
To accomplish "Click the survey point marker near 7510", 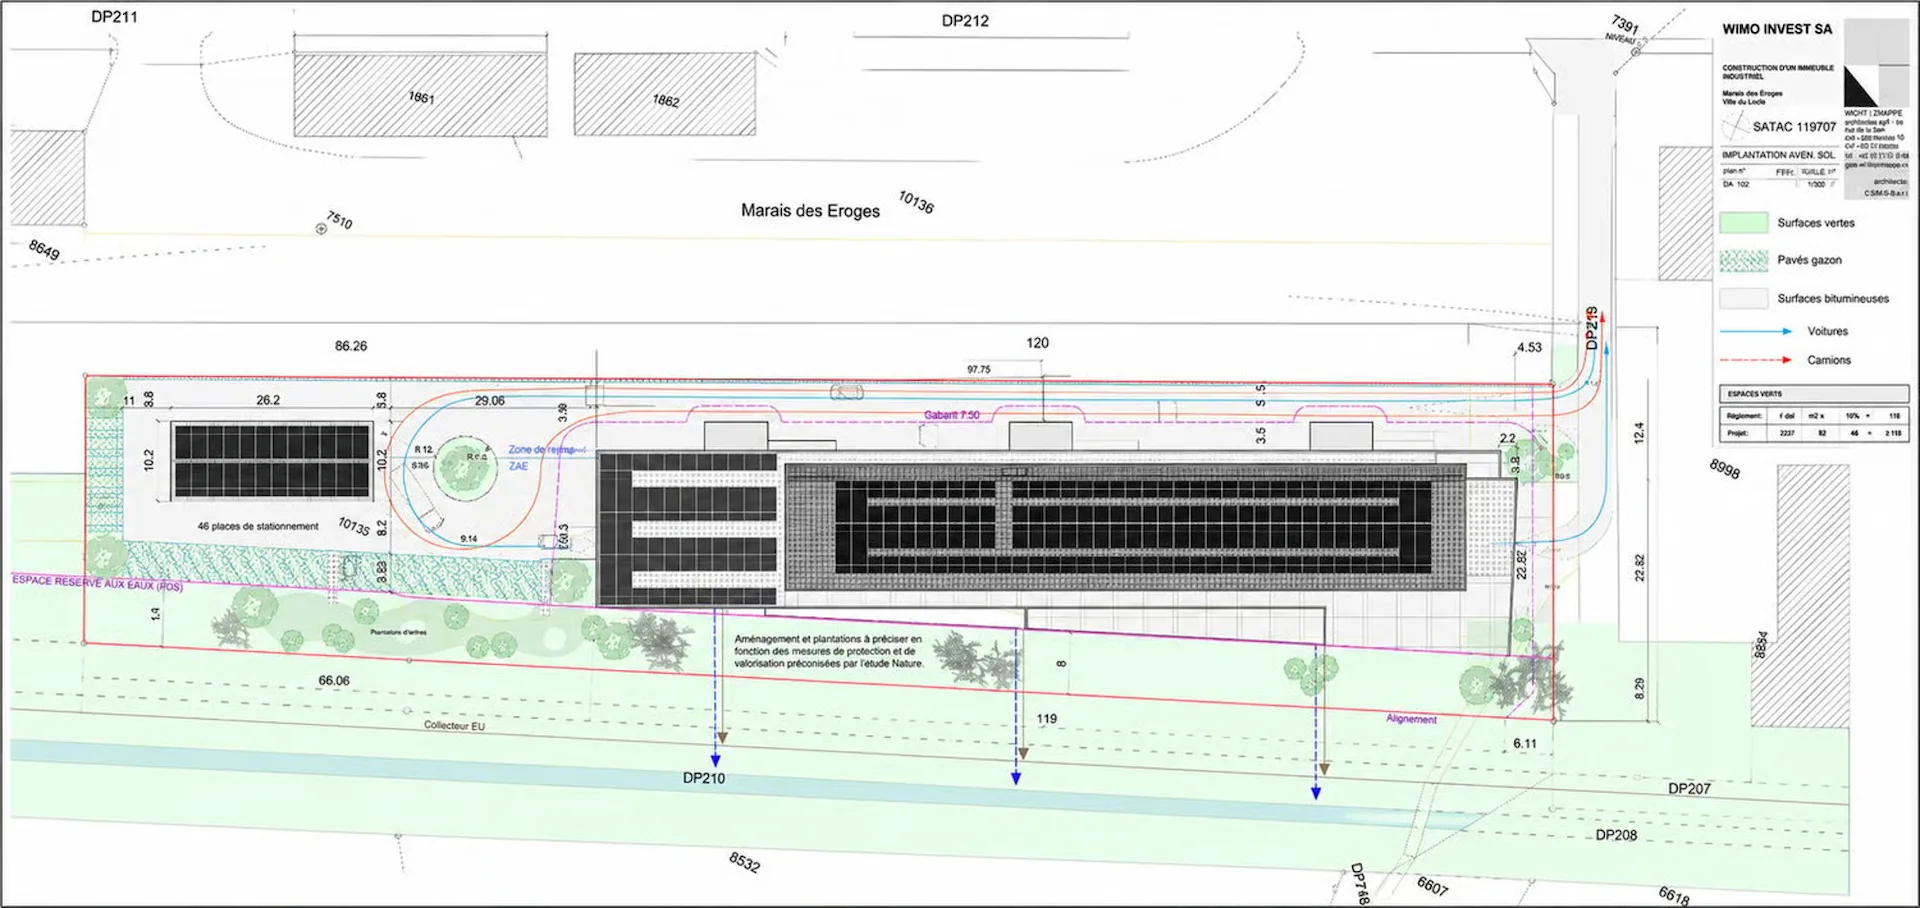I will pos(321,229).
